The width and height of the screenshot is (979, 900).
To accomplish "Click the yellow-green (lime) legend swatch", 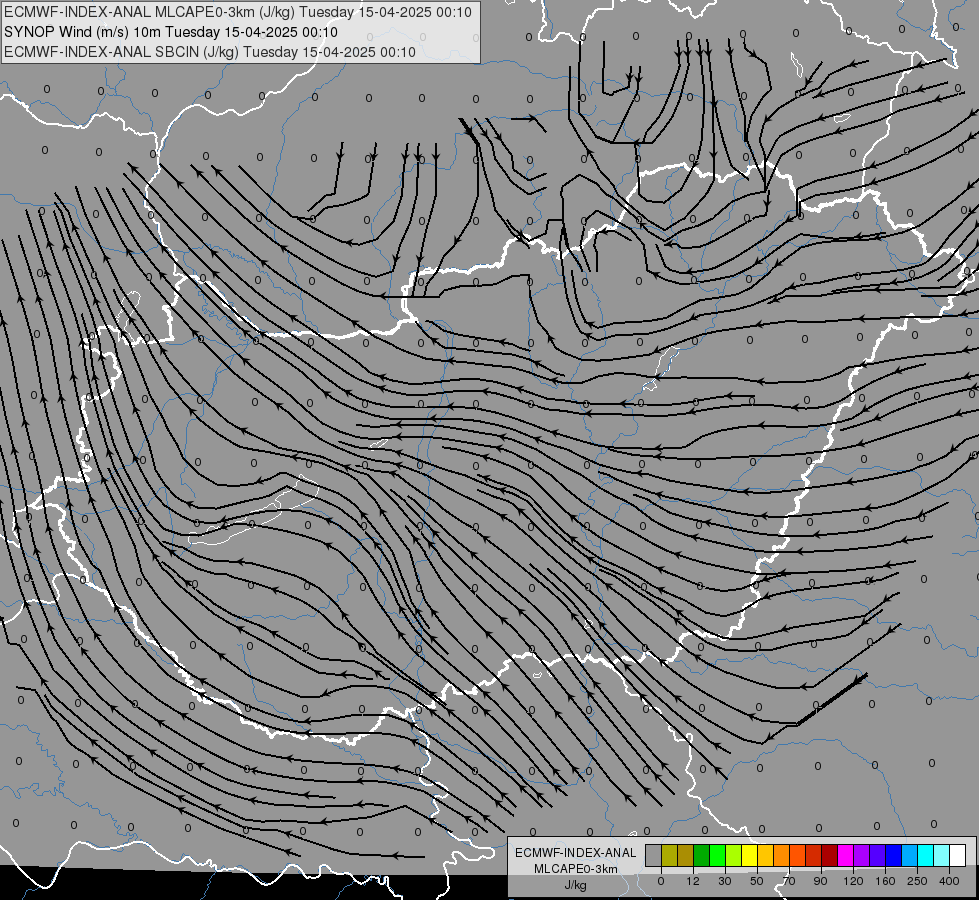I will 734,856.
